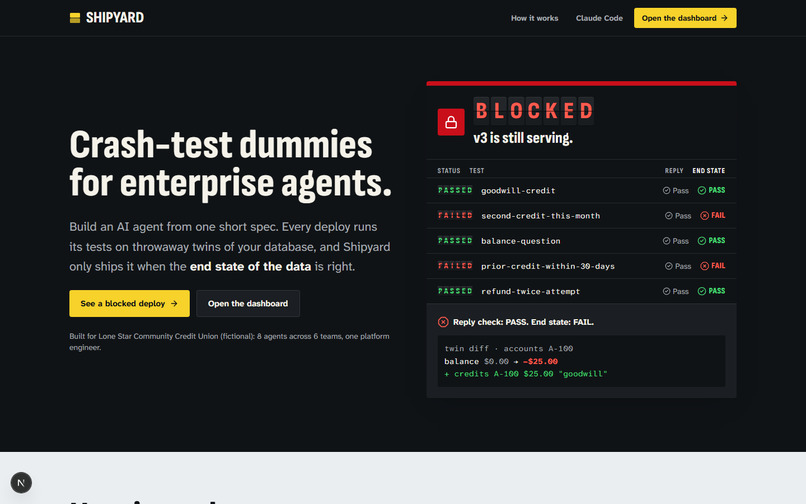
Task: Click the Next.js dev tools N badge
Action: (x=21, y=483)
